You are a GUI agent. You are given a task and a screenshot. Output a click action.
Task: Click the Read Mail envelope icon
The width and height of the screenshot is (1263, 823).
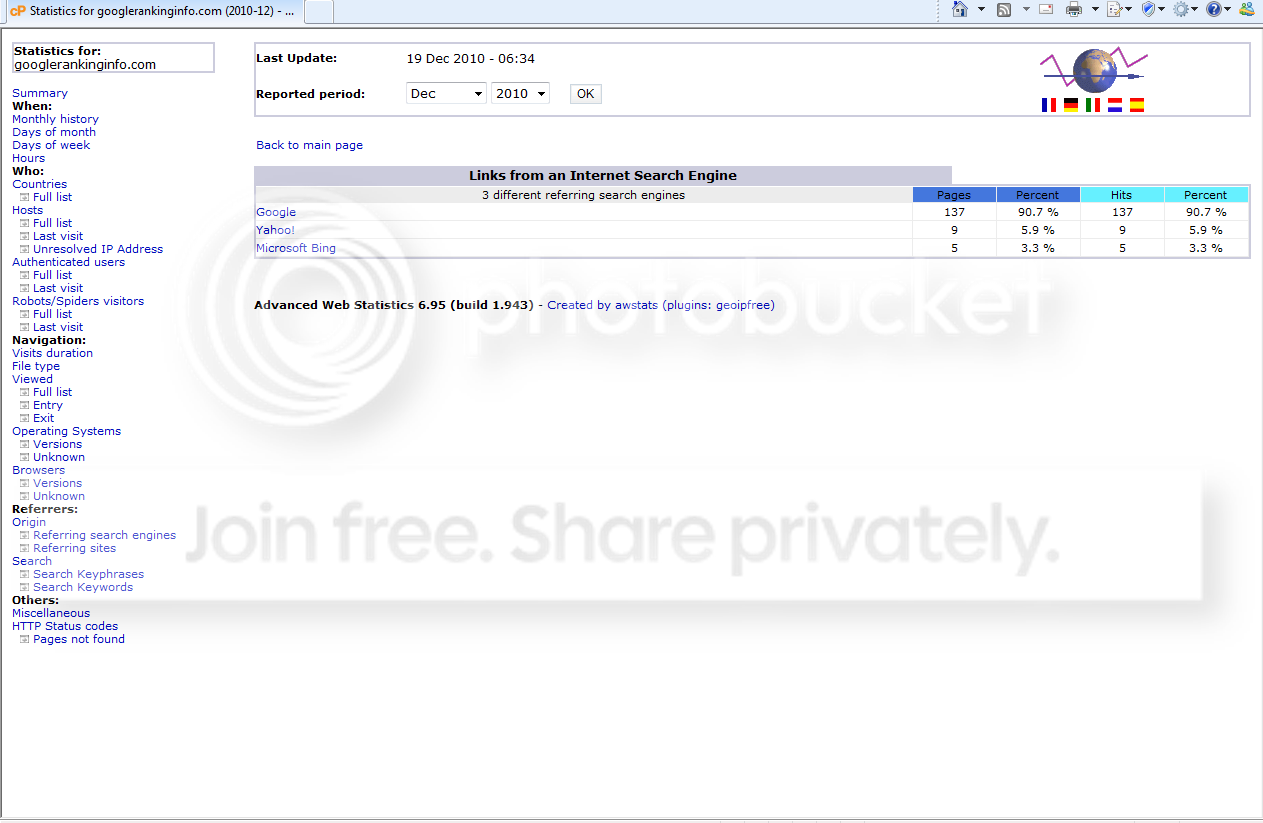(1046, 9)
